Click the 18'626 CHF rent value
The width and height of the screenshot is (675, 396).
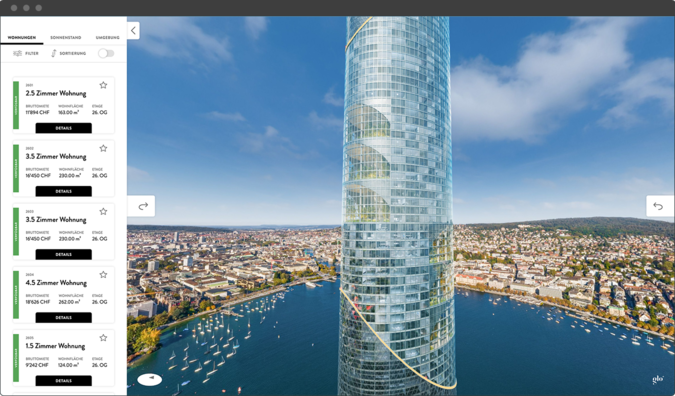click(x=38, y=302)
